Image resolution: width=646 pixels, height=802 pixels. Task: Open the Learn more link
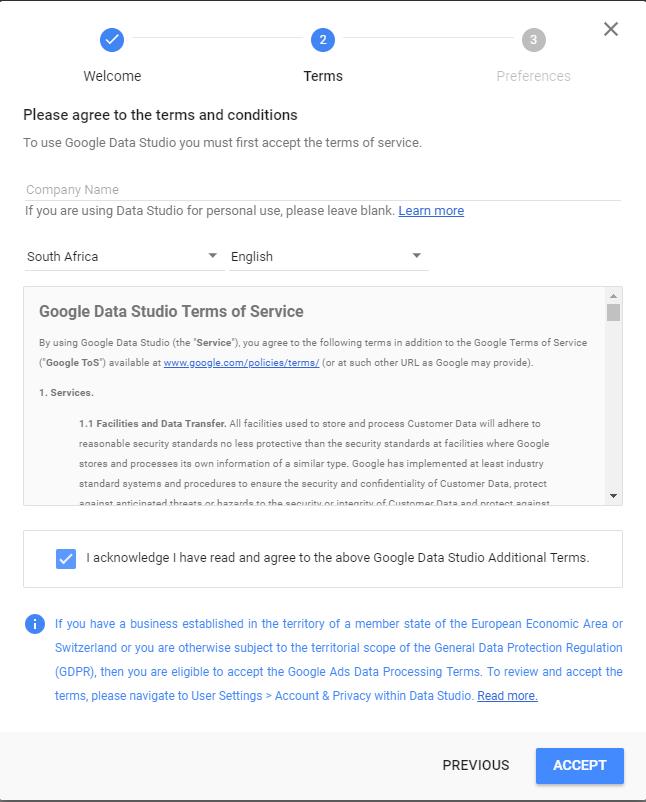(431, 211)
